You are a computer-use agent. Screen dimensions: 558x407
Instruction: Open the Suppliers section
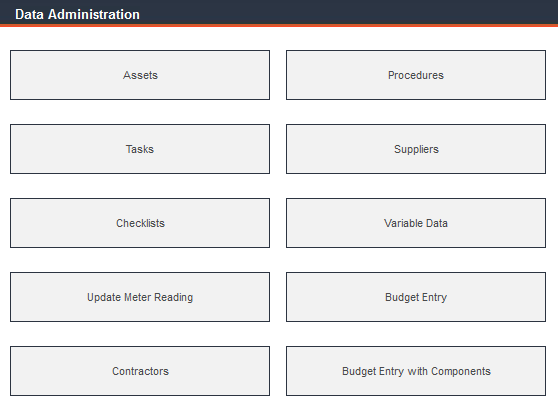click(416, 149)
